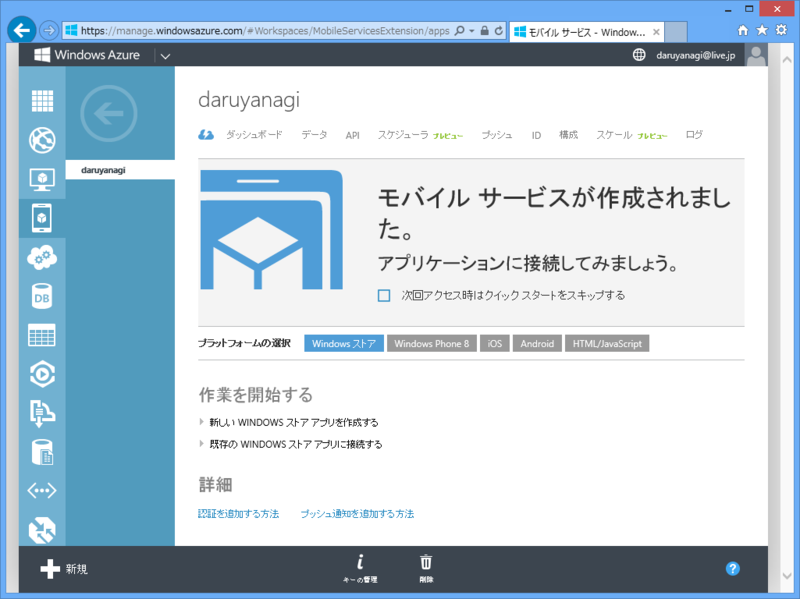Click the 削除 trash can icon

coord(426,568)
